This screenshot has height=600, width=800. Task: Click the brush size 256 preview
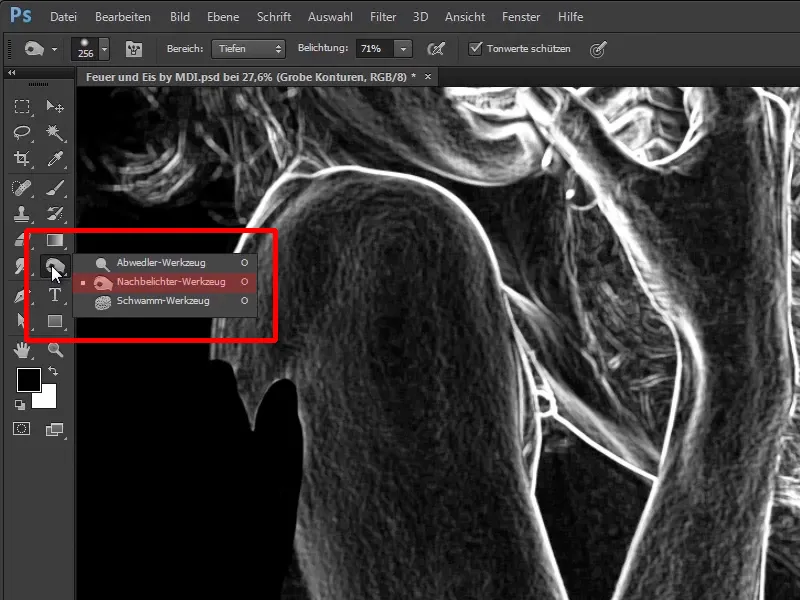[x=85, y=49]
